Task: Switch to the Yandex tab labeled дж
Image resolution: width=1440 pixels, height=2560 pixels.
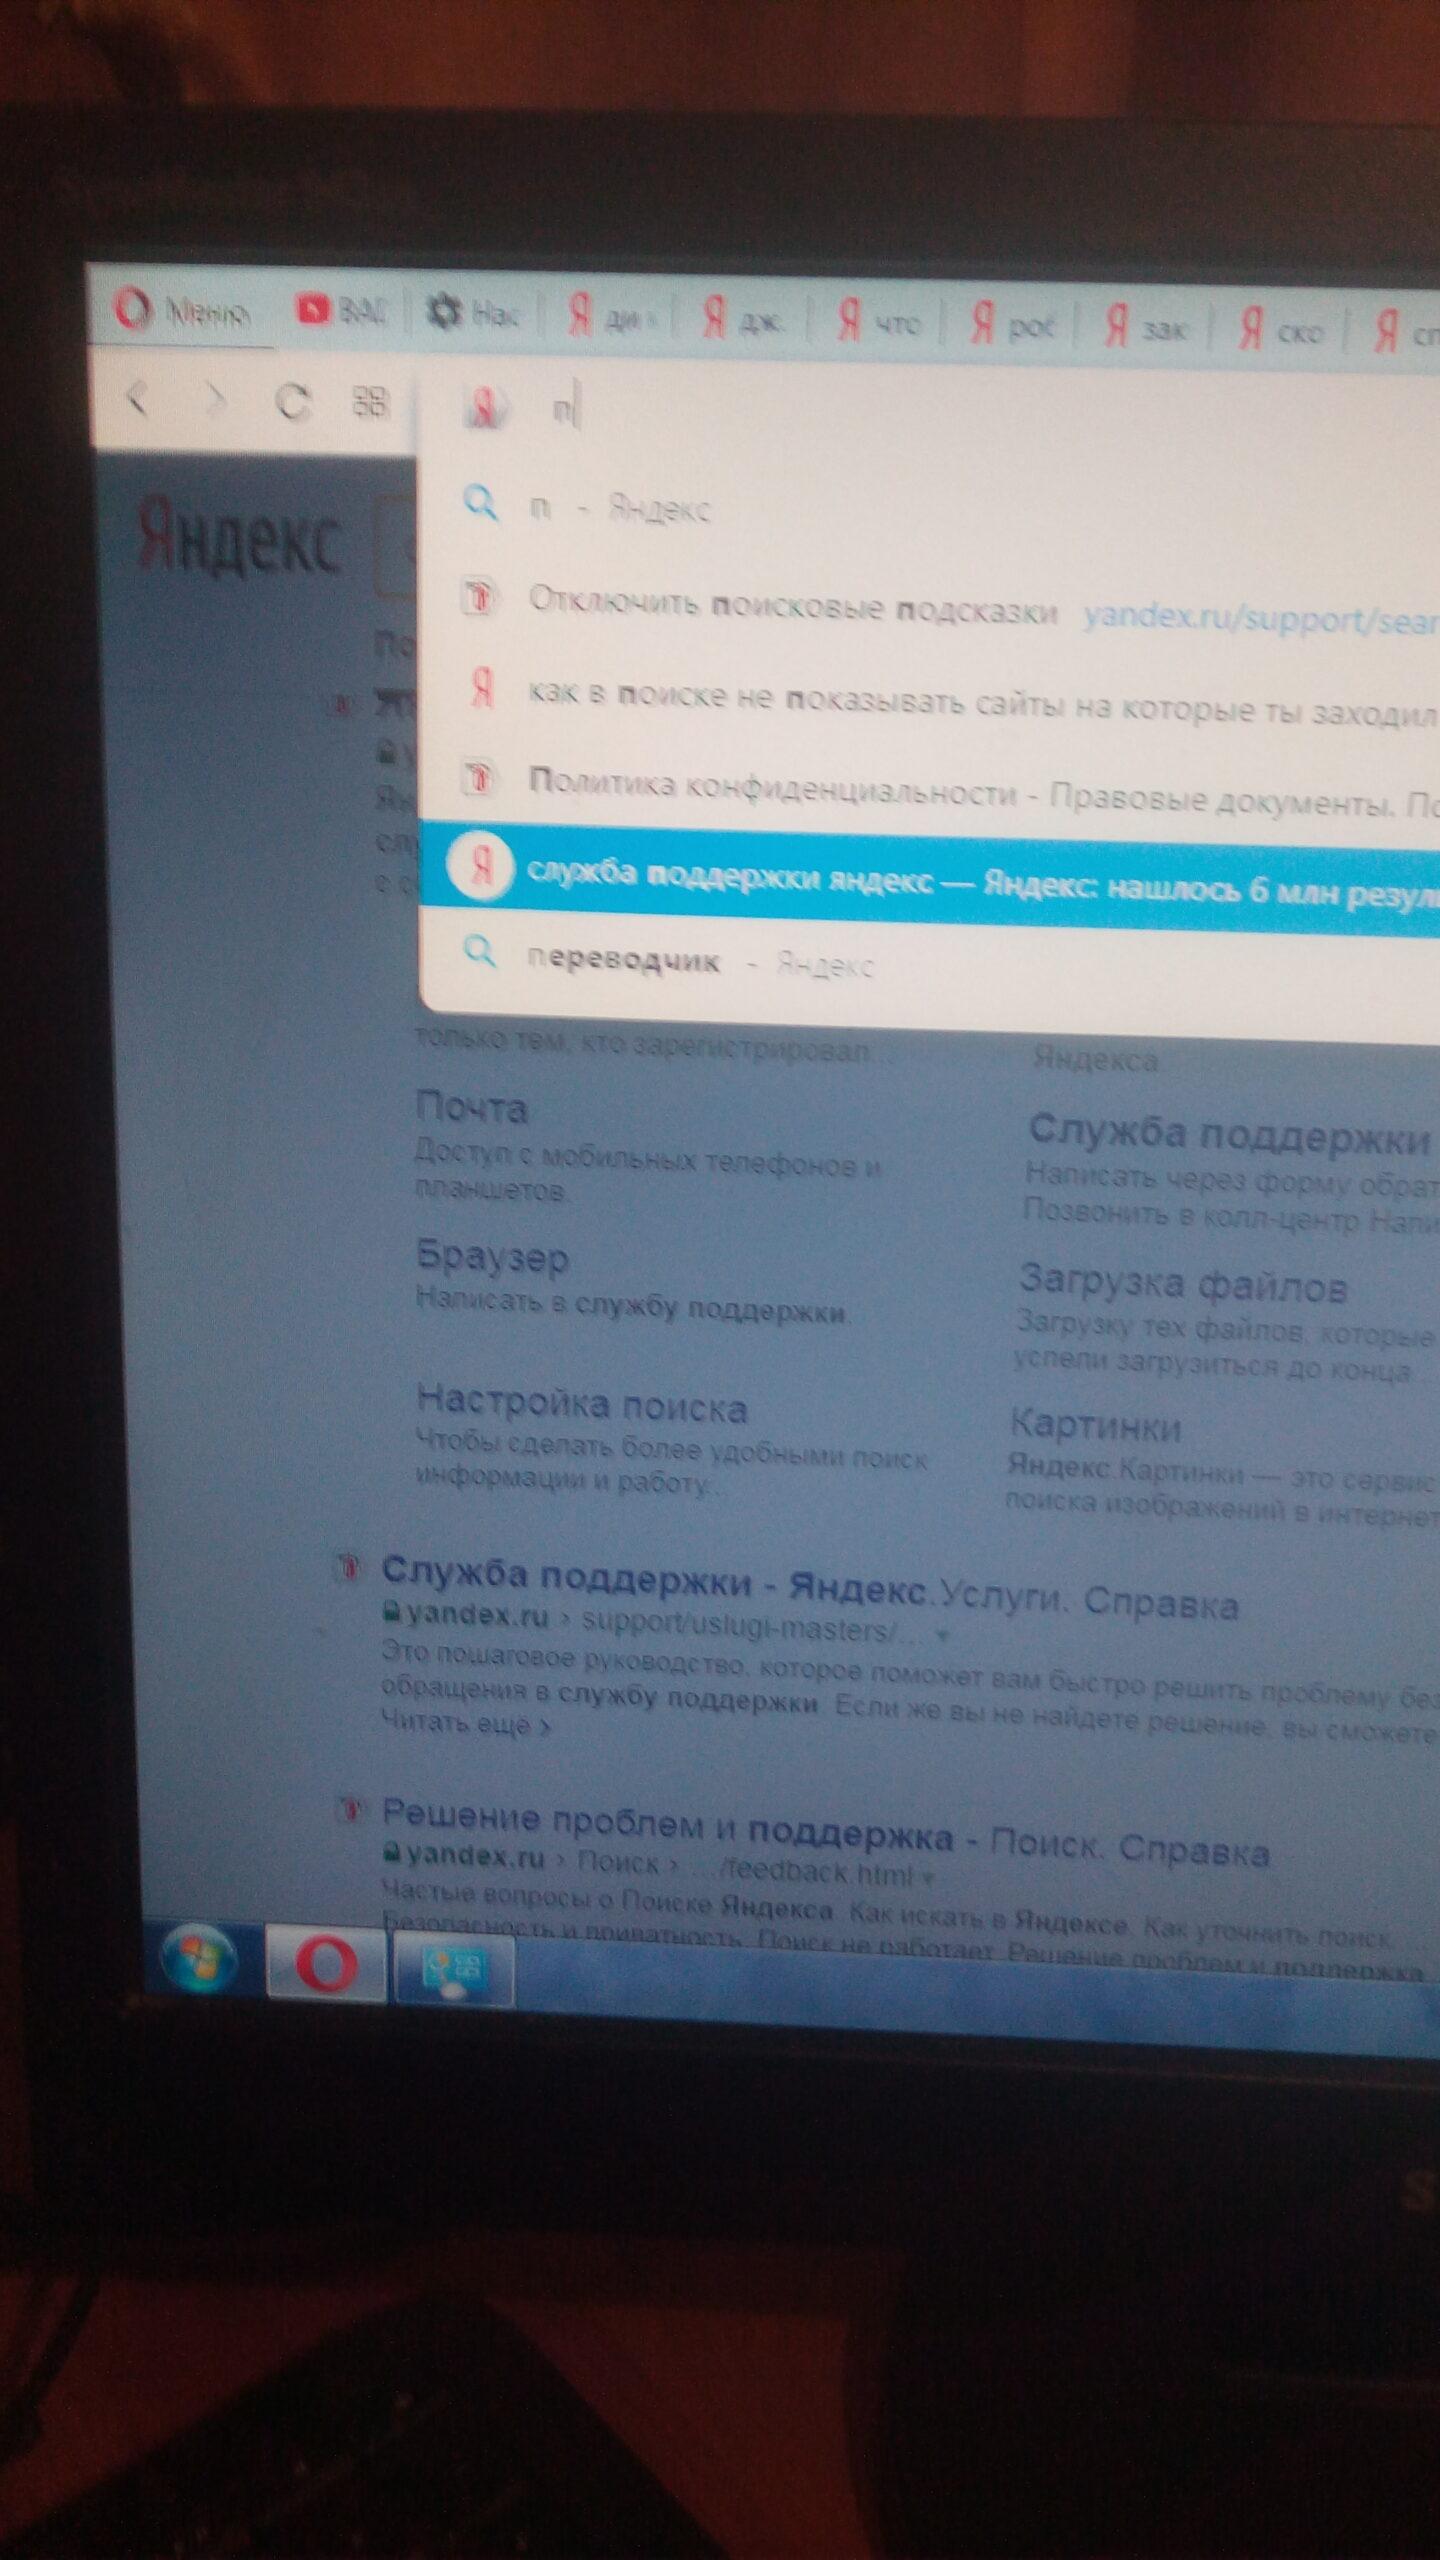Action: (745, 321)
